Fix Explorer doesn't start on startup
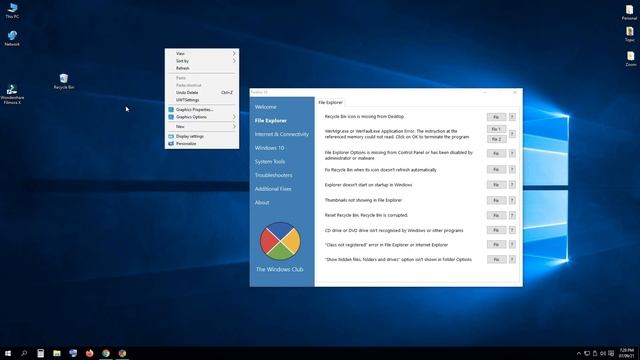Screen dimensions: 640x360 point(496,185)
